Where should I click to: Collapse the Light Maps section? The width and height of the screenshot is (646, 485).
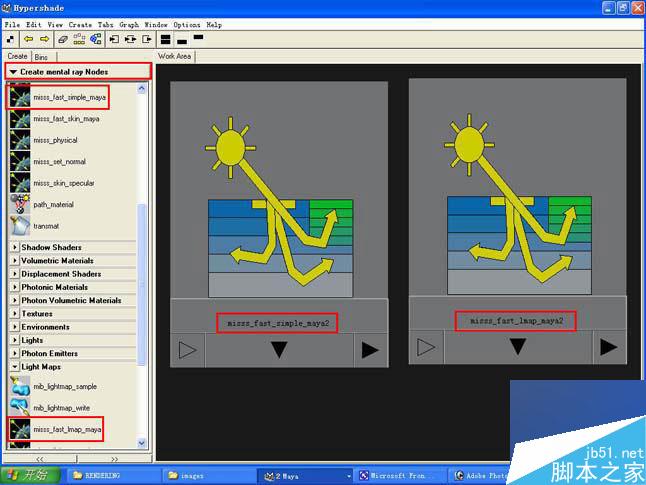point(15,367)
